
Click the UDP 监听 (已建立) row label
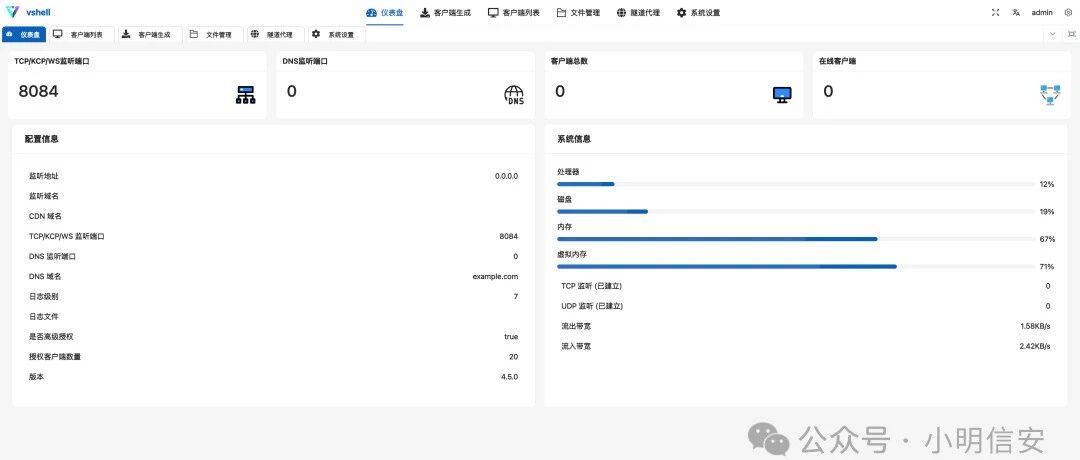(x=592, y=306)
